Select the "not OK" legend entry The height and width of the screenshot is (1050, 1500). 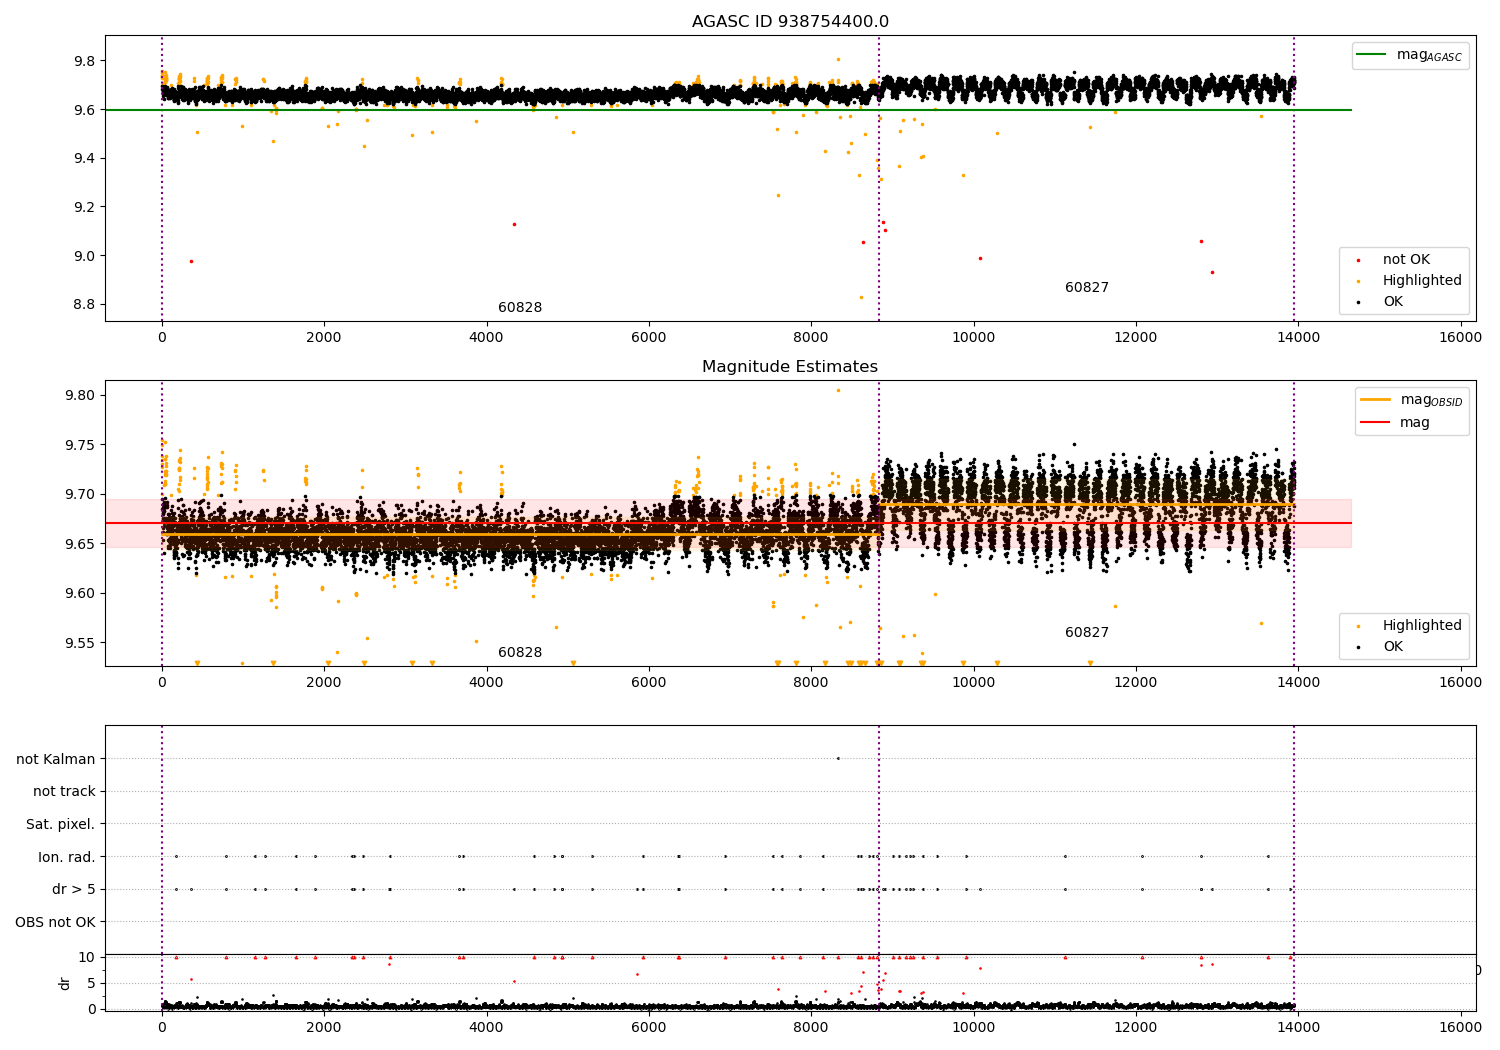(1406, 260)
